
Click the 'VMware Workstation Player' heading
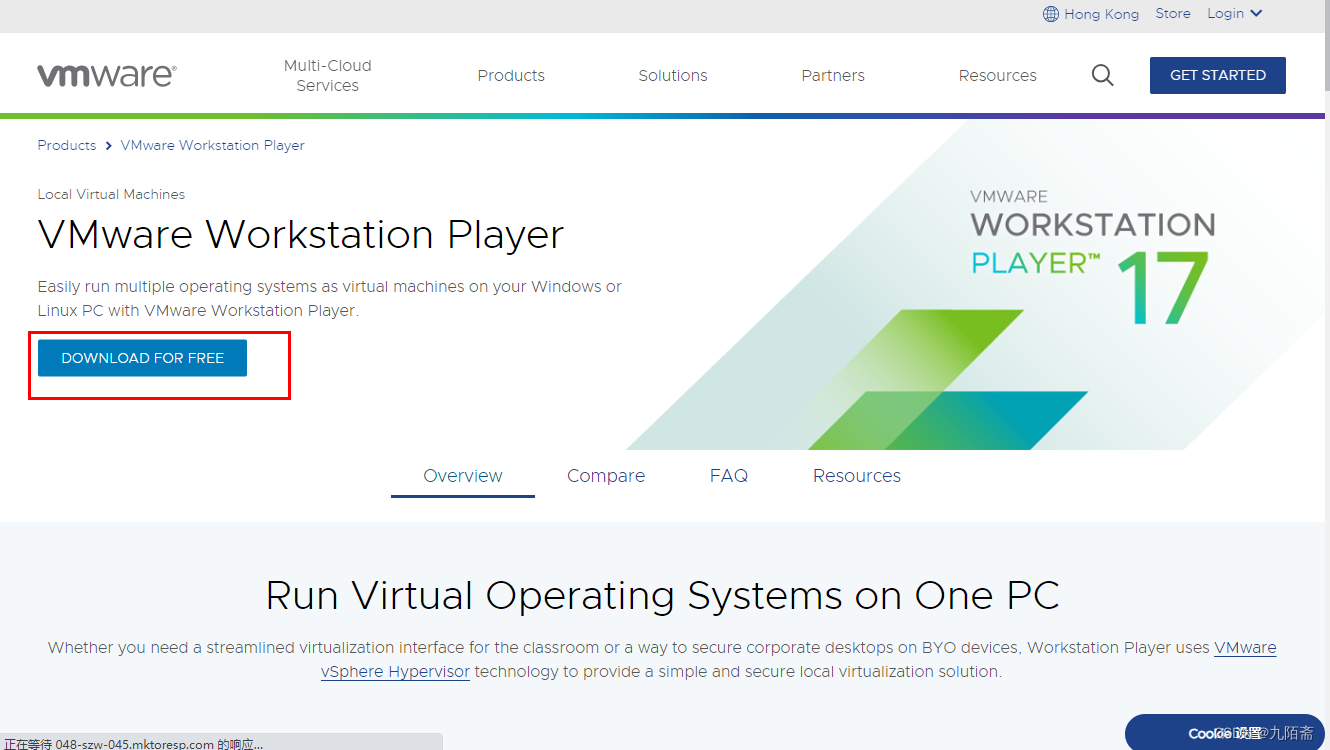tap(301, 235)
